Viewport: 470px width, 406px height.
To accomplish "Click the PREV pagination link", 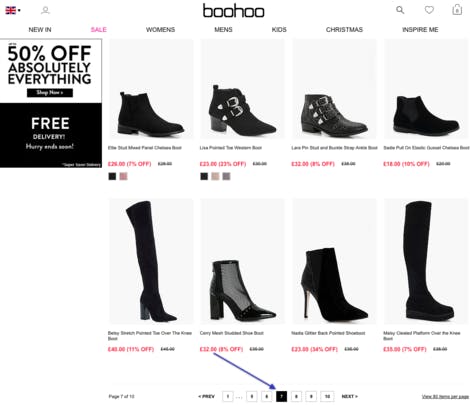I will tap(207, 396).
